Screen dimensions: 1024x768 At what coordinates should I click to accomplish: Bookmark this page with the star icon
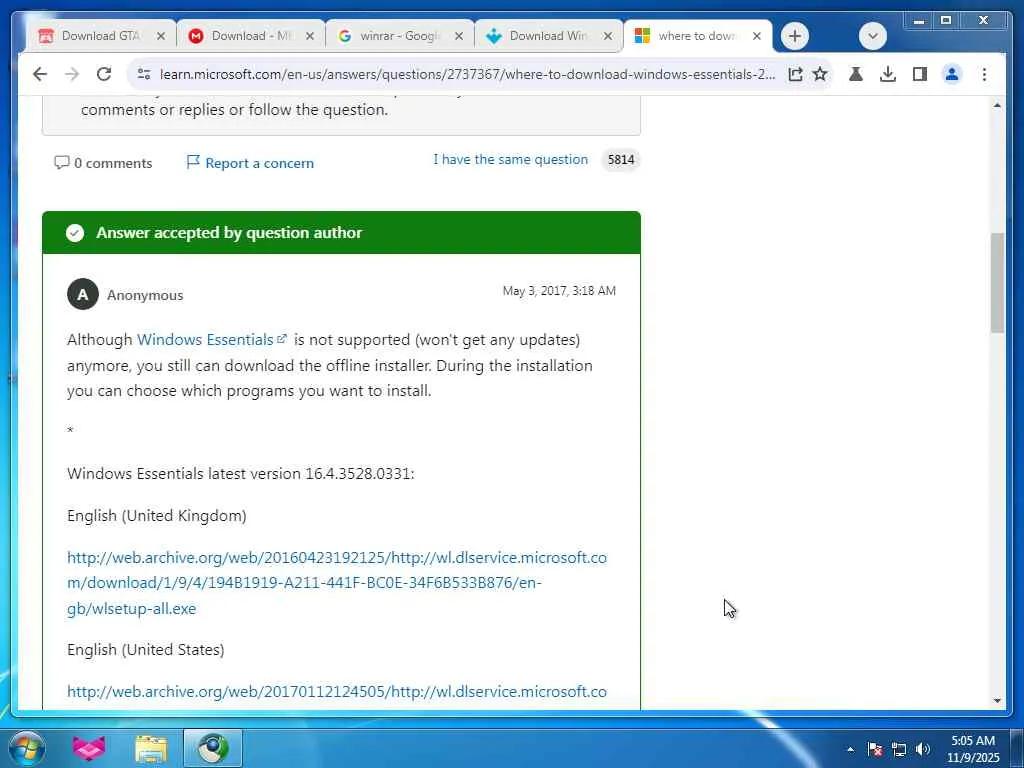tap(820, 74)
